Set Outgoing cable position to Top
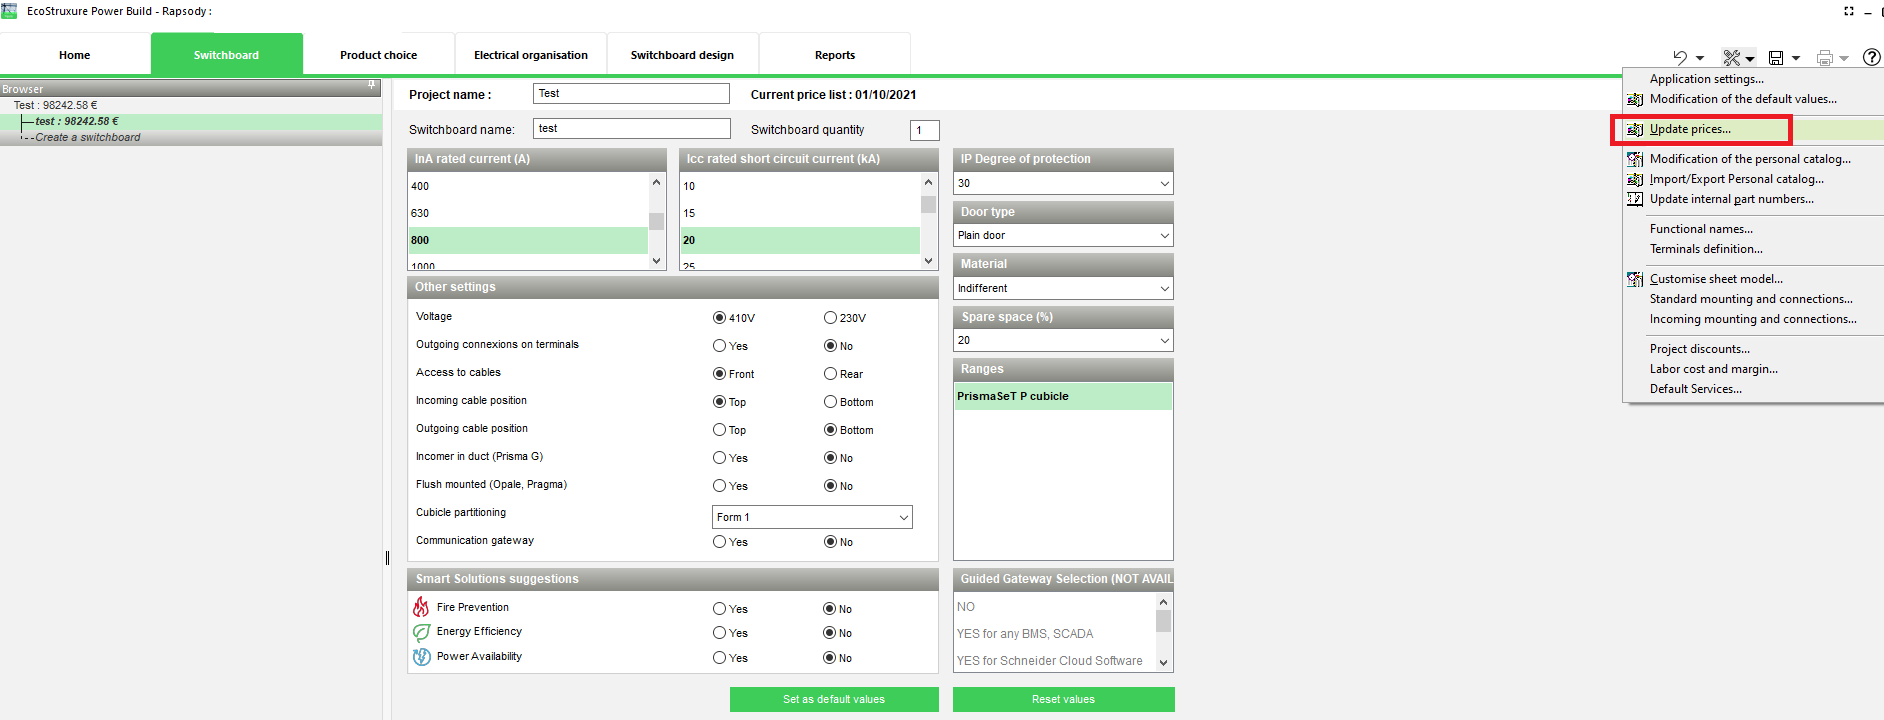Screen dimensions: 1884x720 pos(719,430)
